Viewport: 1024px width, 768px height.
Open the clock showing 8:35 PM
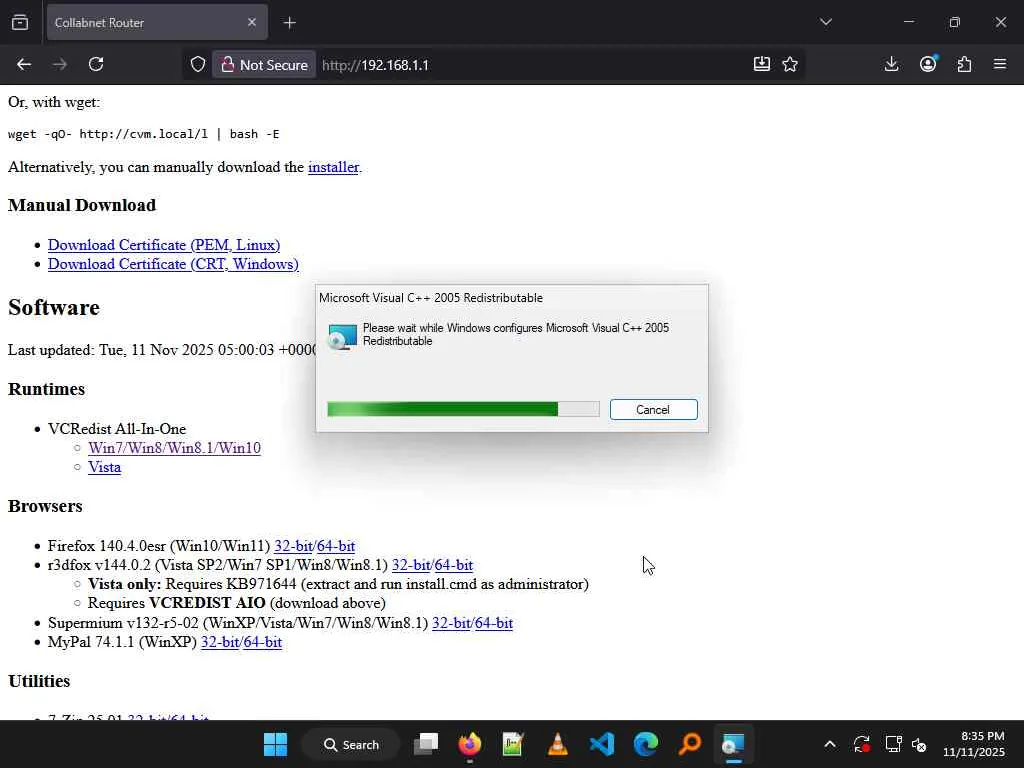(x=974, y=744)
